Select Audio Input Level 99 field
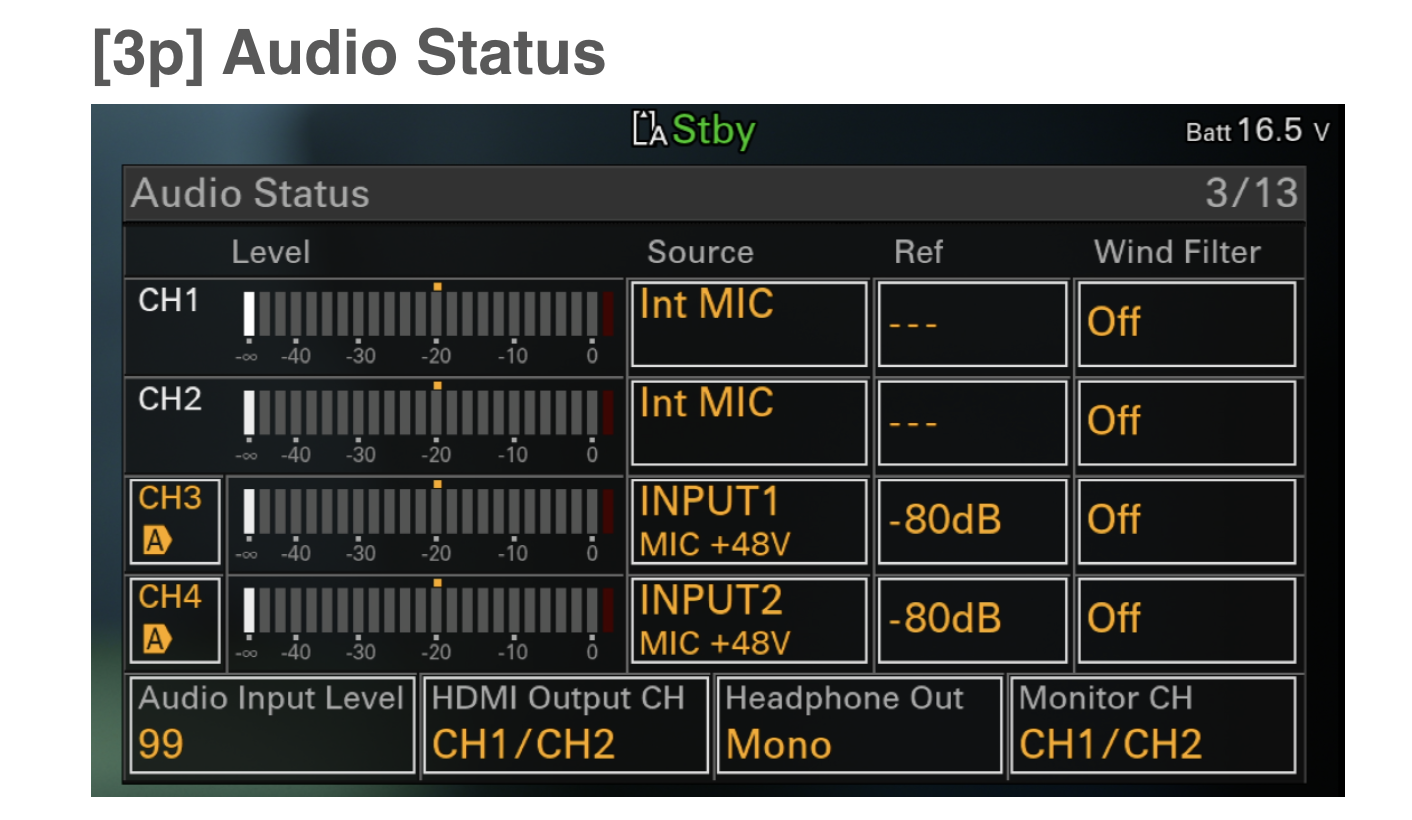 (x=272, y=725)
